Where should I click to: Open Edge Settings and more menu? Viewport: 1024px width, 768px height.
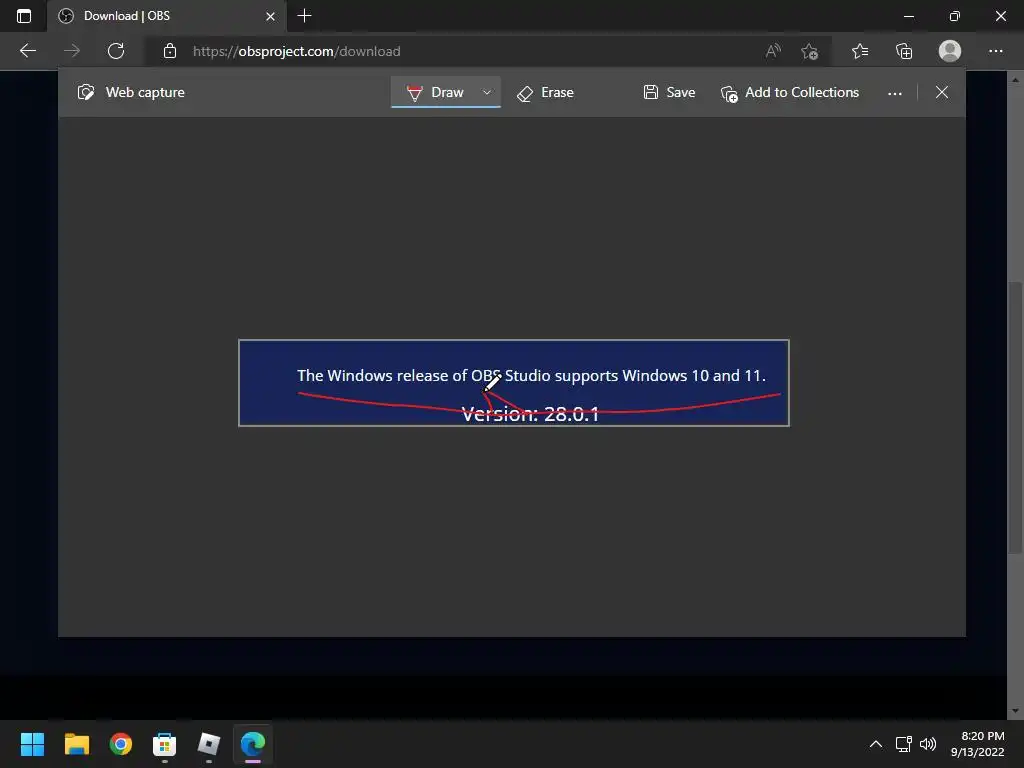point(995,51)
